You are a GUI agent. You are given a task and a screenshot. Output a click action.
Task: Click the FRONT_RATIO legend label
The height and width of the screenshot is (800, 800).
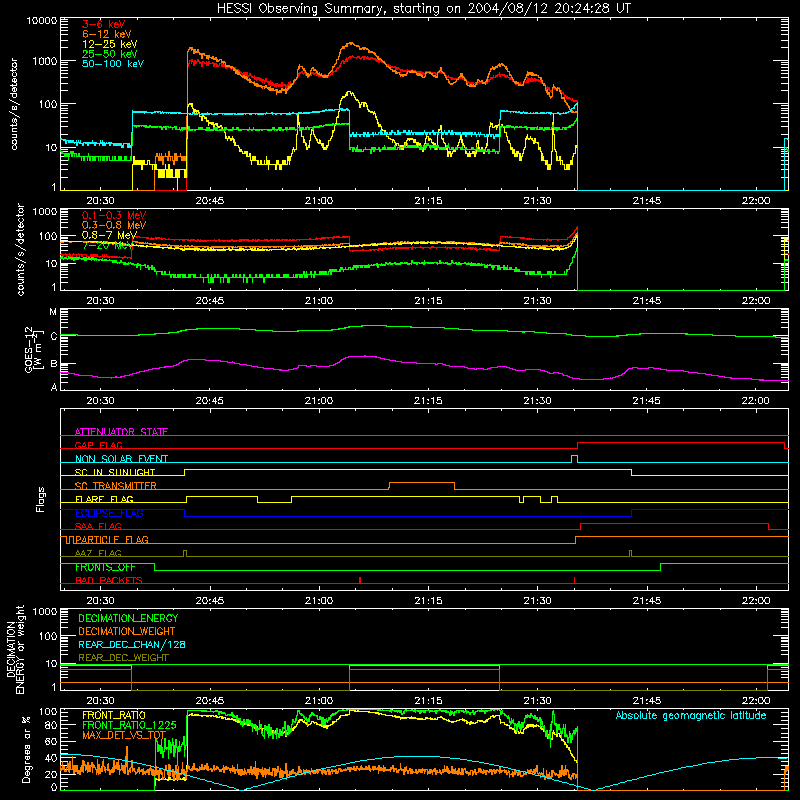[114, 715]
